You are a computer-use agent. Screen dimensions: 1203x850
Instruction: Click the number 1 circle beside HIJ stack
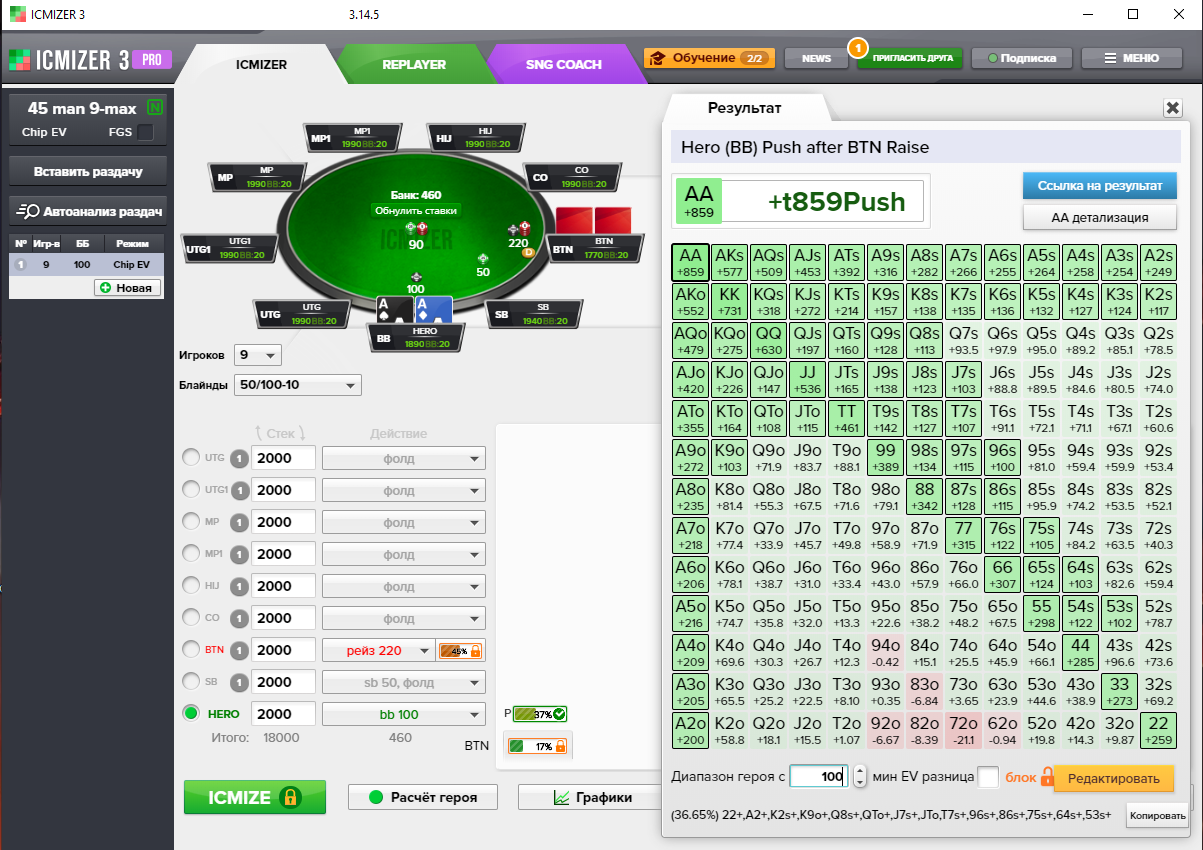pyautogui.click(x=239, y=586)
